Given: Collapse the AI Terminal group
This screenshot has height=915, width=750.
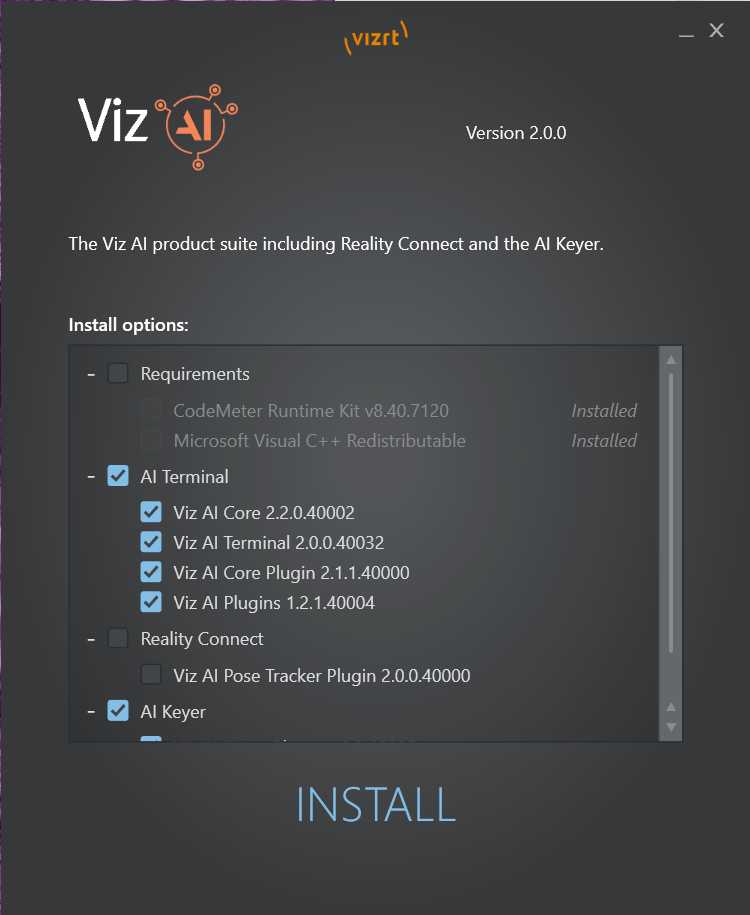Looking at the screenshot, I should click(x=91, y=477).
